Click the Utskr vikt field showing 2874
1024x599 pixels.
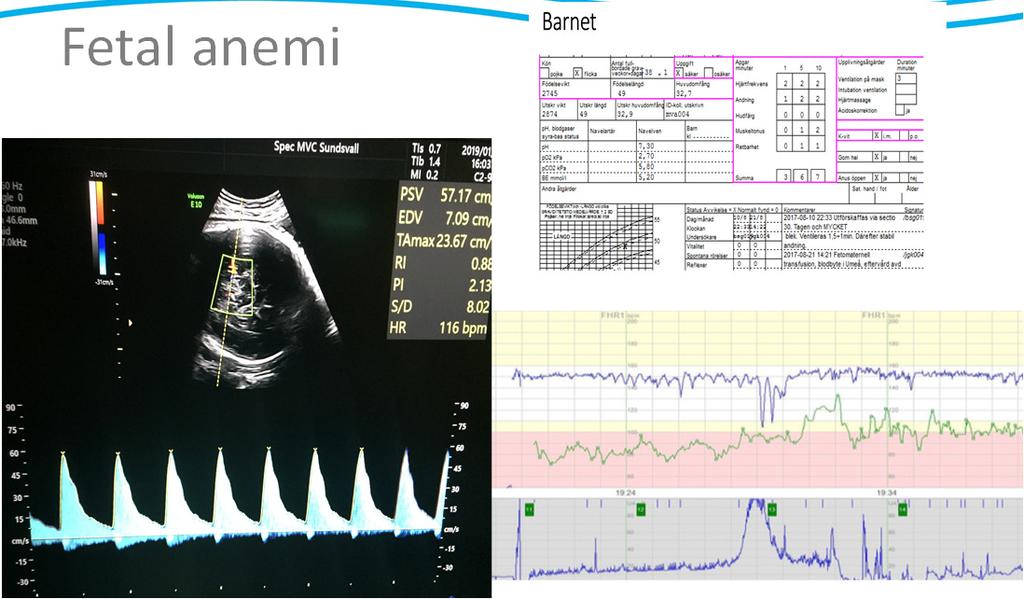coord(558,109)
